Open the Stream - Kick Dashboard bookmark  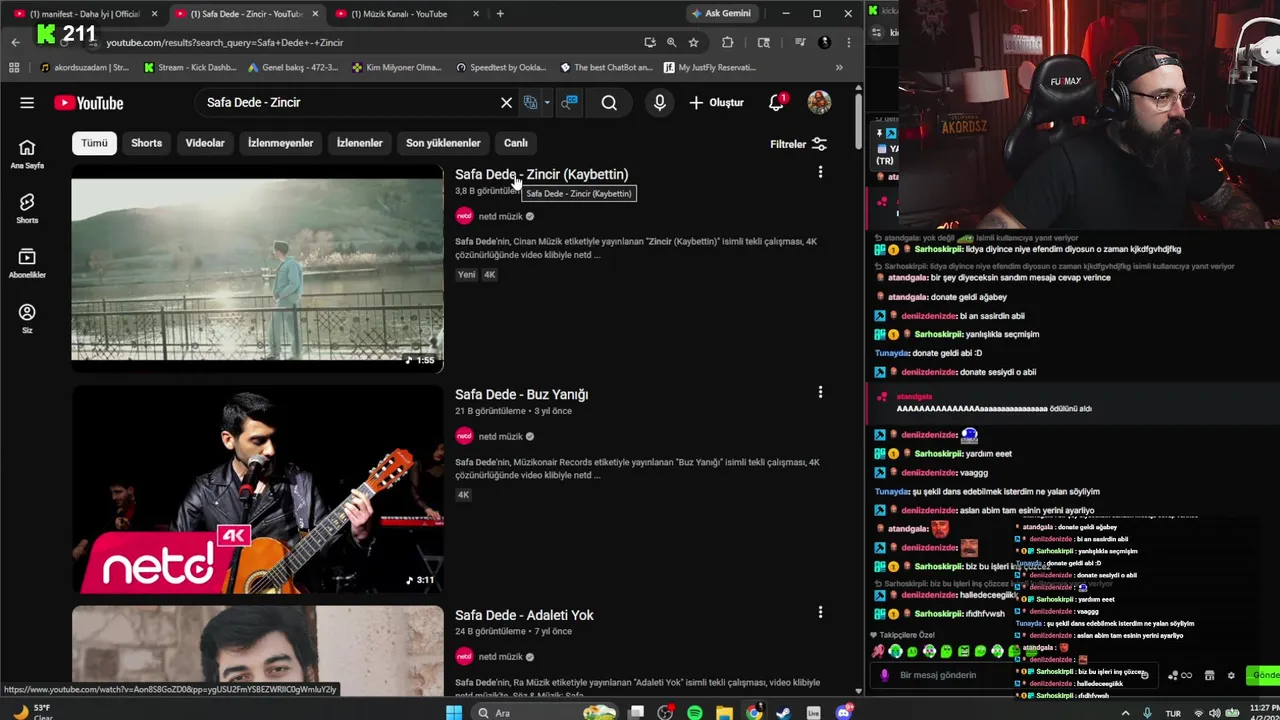click(190, 68)
